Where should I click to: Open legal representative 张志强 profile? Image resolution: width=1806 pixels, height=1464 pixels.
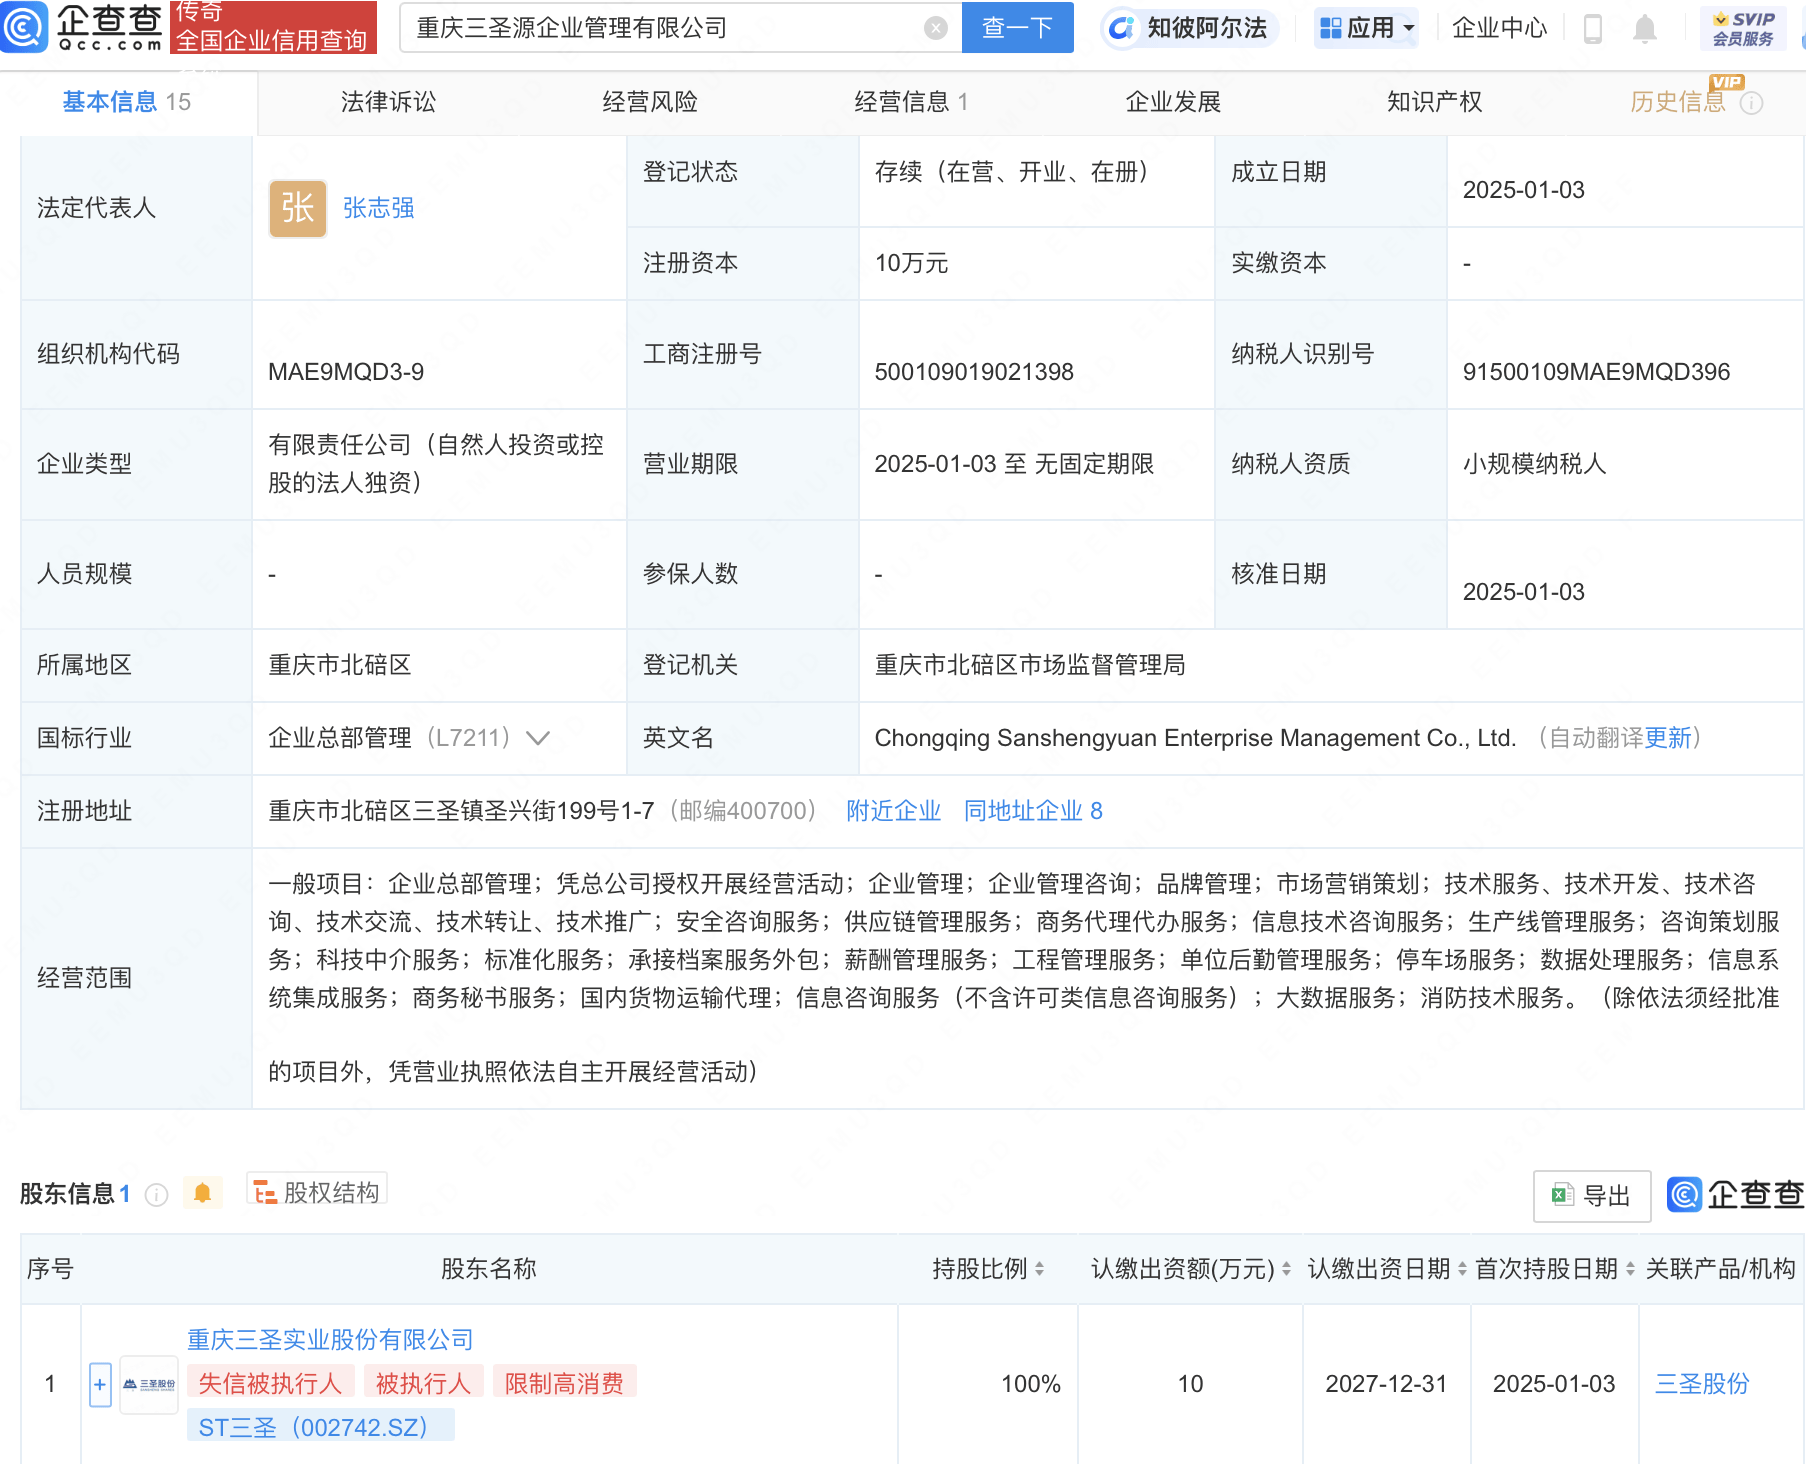[x=379, y=208]
